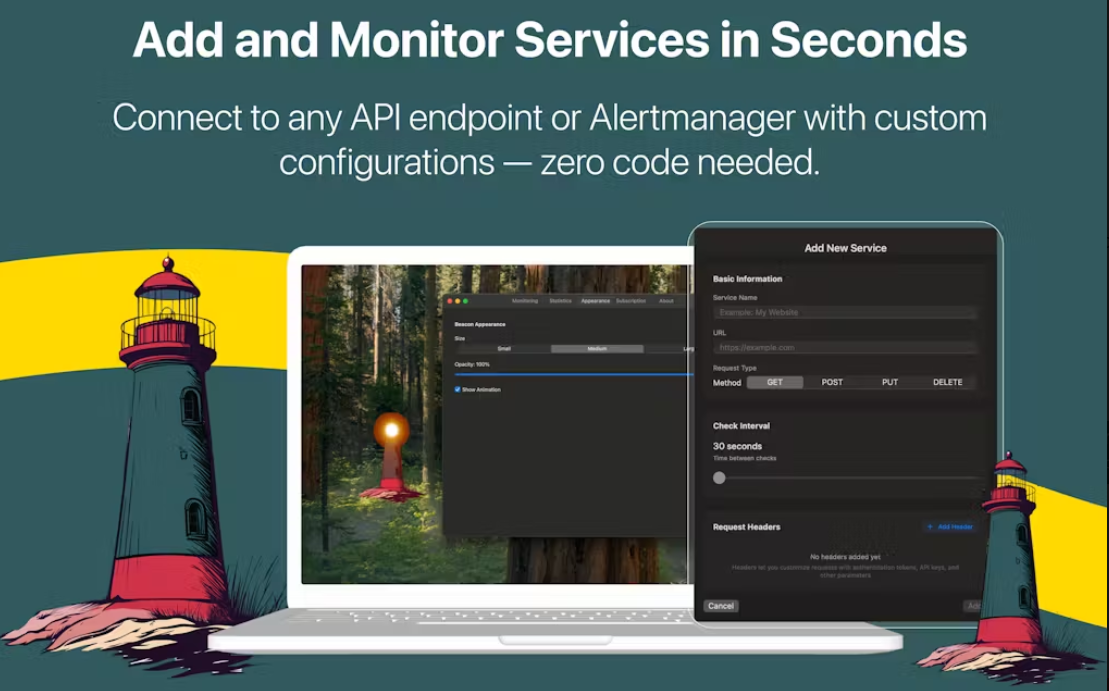Choose Small beacon size
Image resolution: width=1109 pixels, height=691 pixels.
(504, 349)
